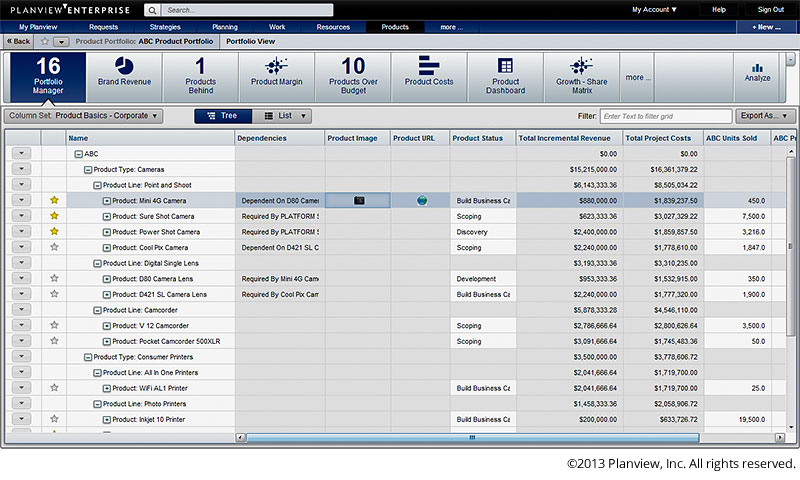800x480 pixels.
Task: Open the Strategies menu tab
Action: pos(165,26)
